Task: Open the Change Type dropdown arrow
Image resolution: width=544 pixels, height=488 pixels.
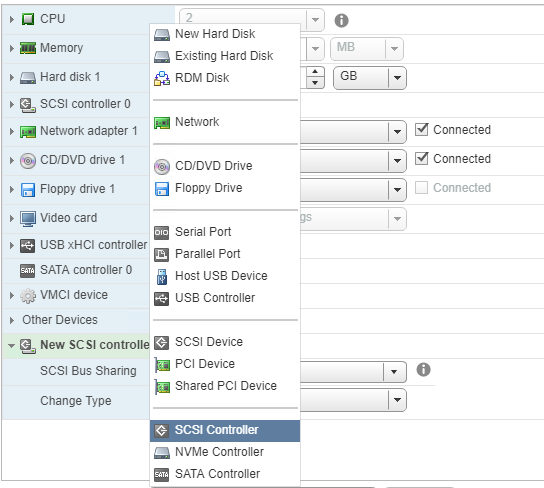Action: (397, 400)
